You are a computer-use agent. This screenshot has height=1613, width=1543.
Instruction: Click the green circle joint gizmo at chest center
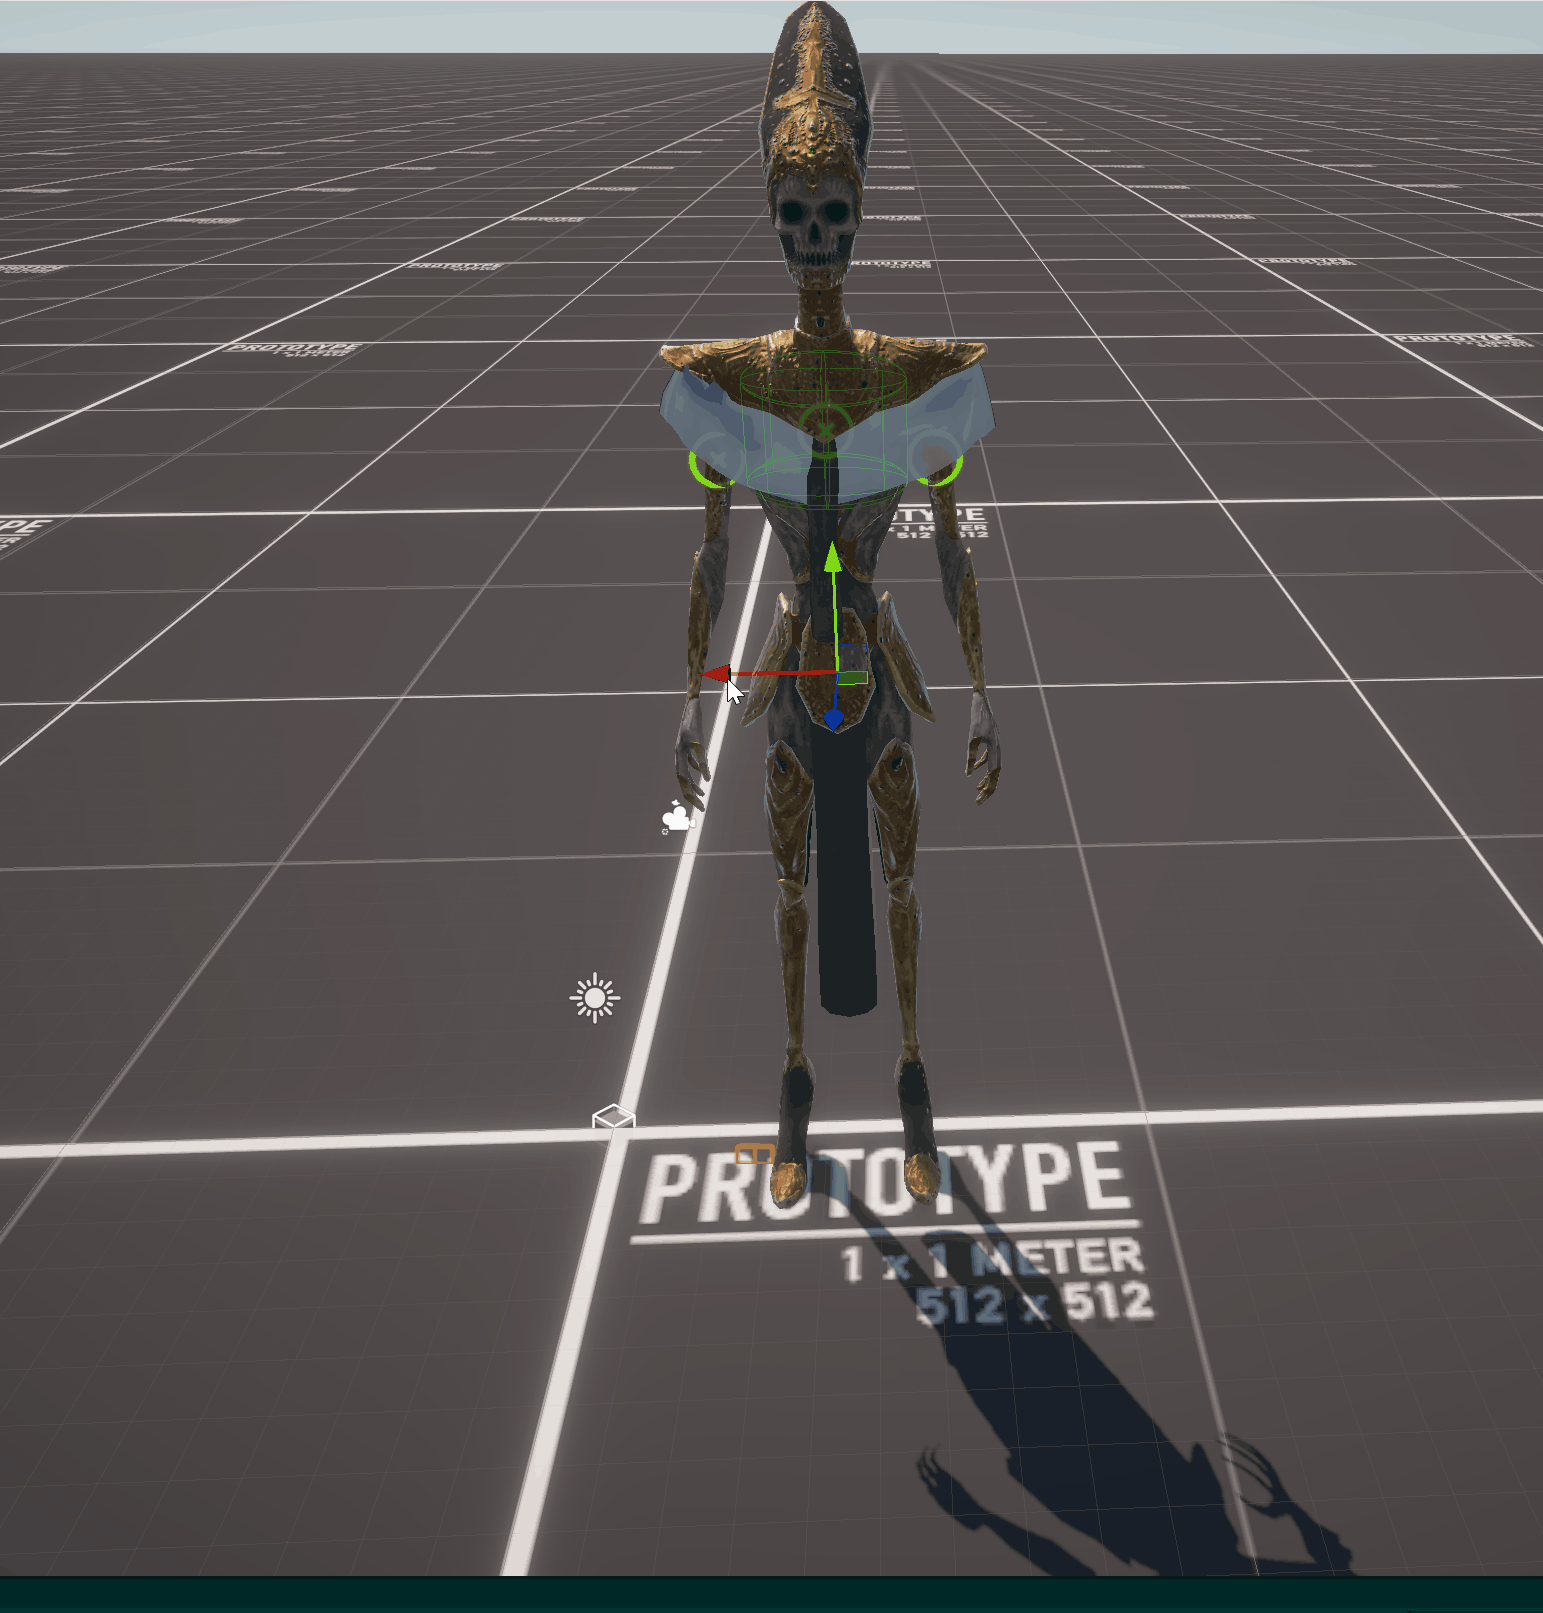click(x=824, y=426)
